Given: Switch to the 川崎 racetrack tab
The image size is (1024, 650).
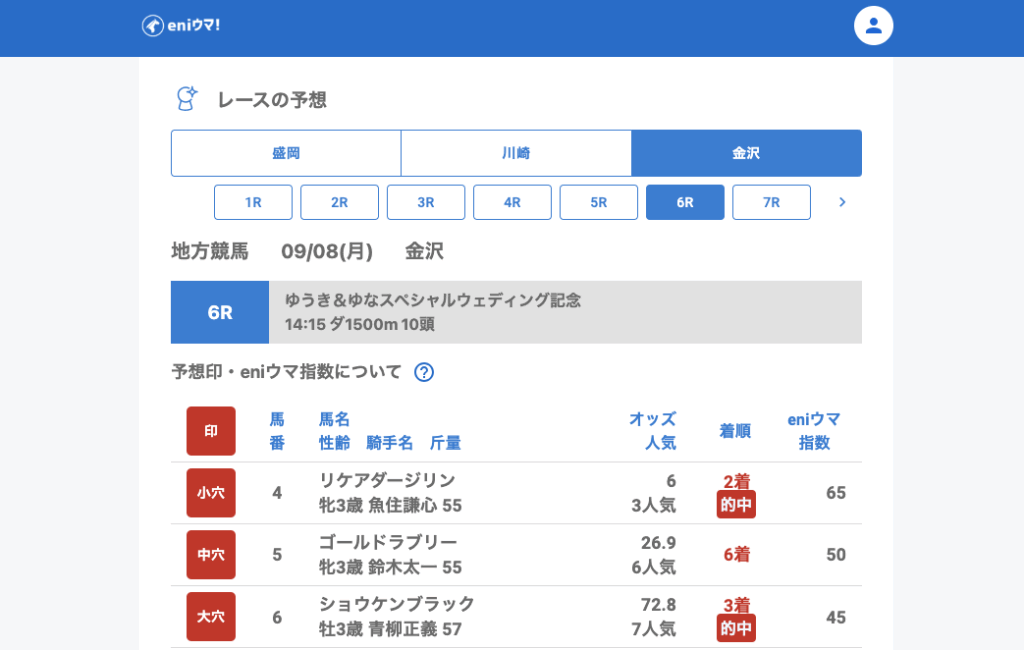Looking at the screenshot, I should [x=516, y=153].
